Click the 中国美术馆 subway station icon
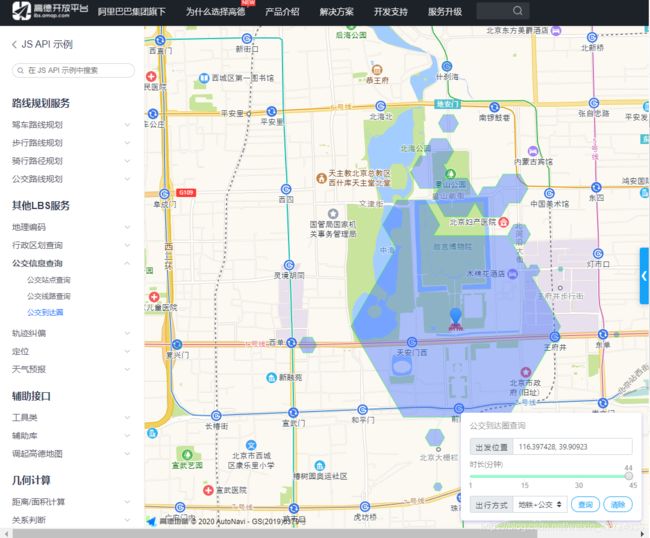The image size is (650, 538). click(x=549, y=193)
